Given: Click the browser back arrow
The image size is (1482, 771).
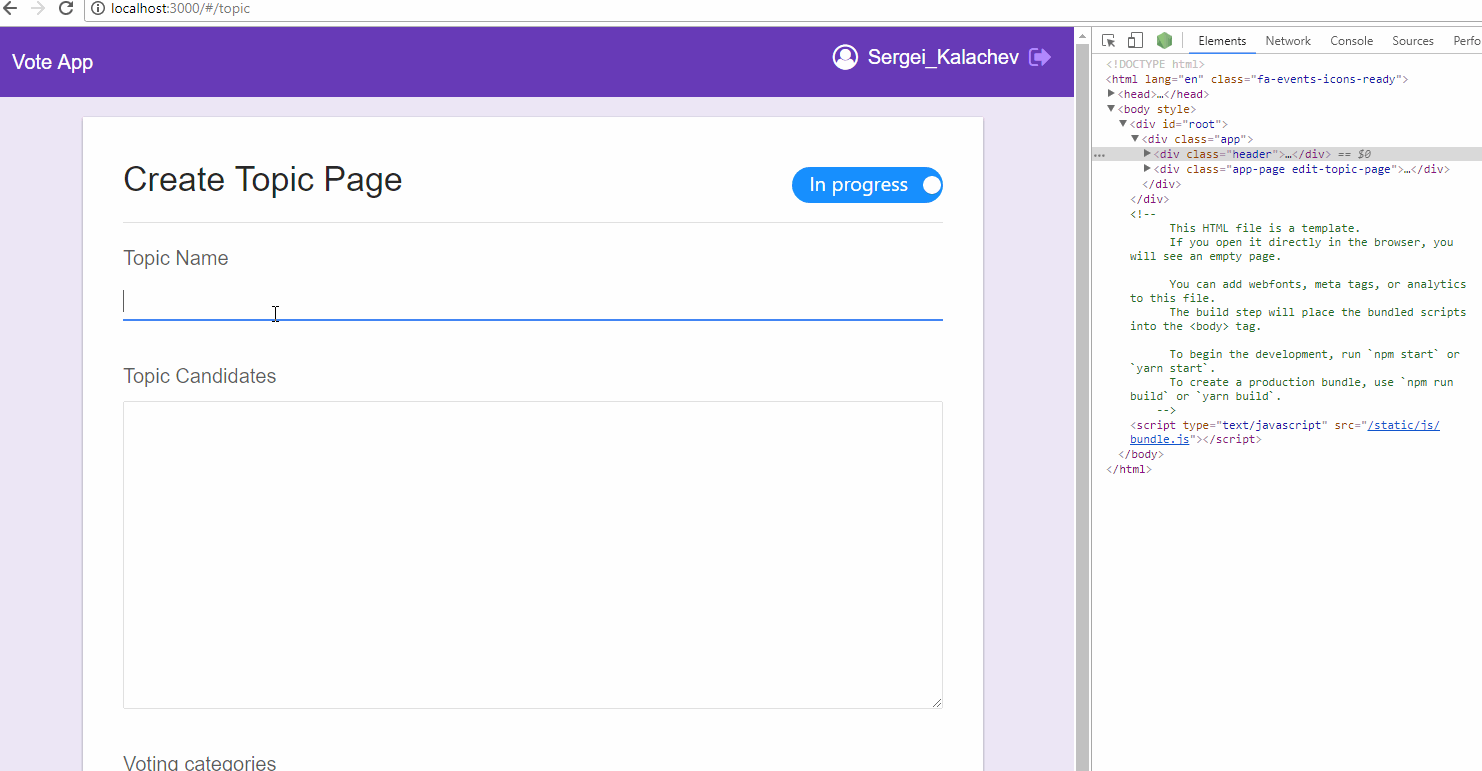Looking at the screenshot, I should coord(10,8).
